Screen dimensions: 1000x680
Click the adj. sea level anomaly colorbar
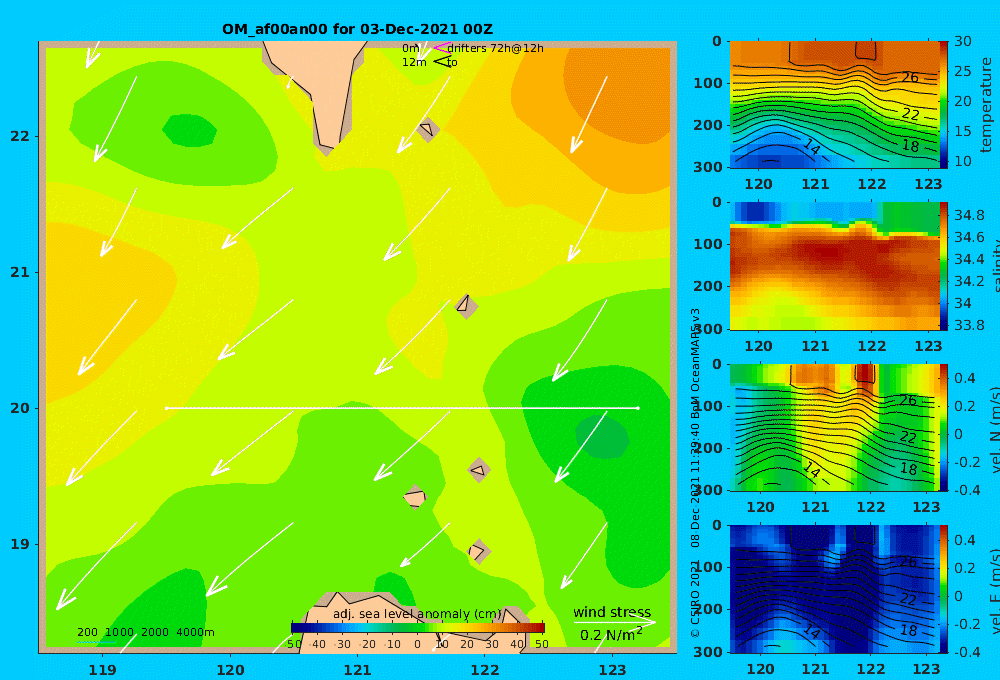418,628
